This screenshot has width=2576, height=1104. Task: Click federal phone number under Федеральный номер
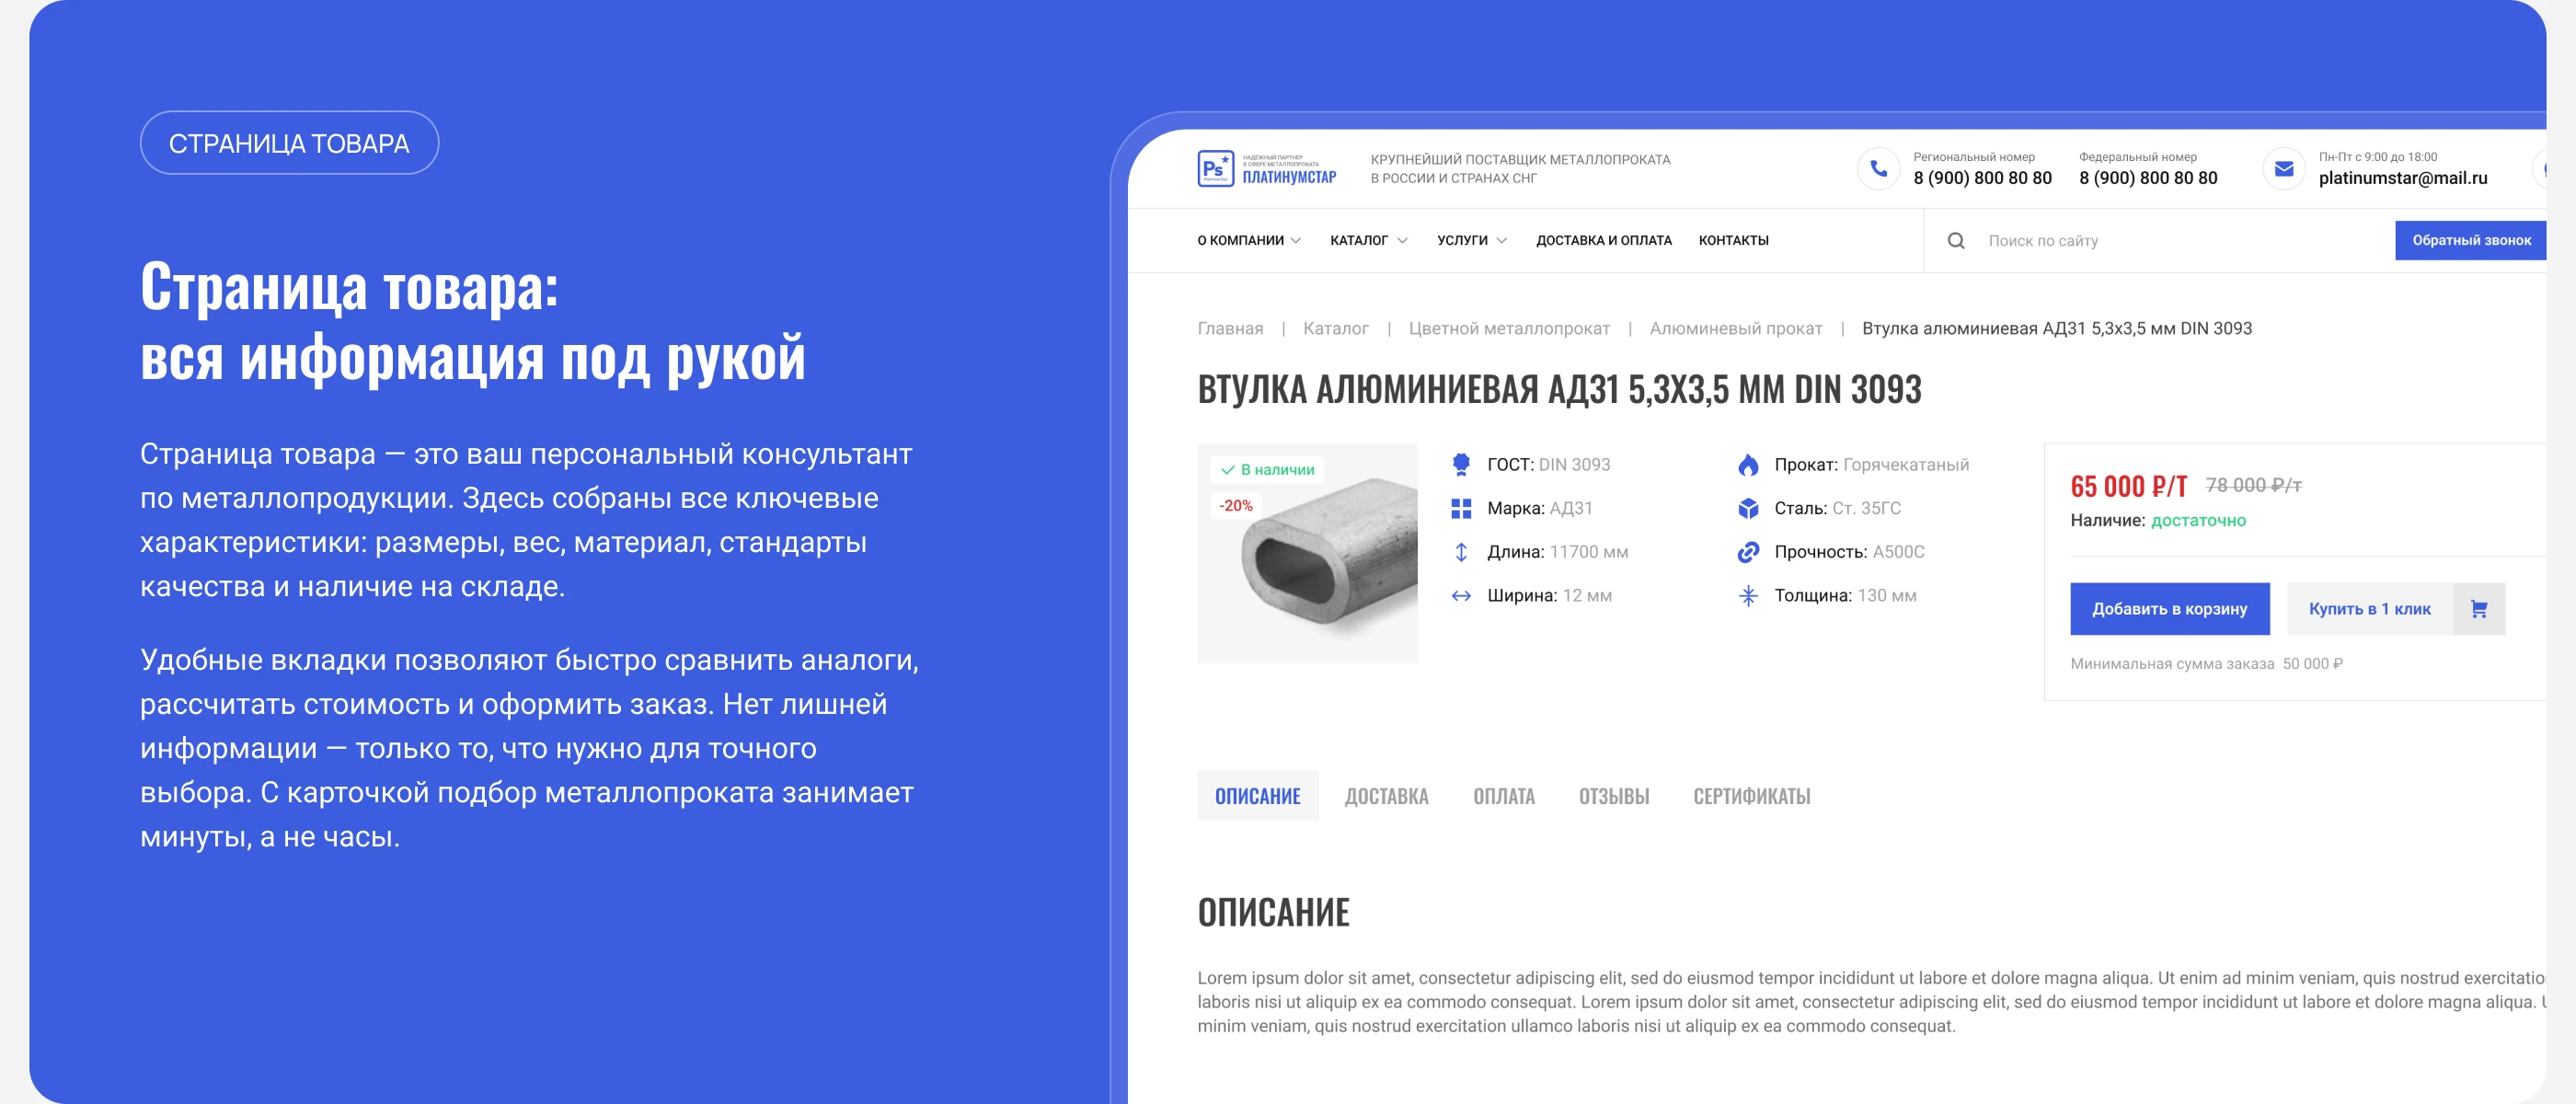2148,178
